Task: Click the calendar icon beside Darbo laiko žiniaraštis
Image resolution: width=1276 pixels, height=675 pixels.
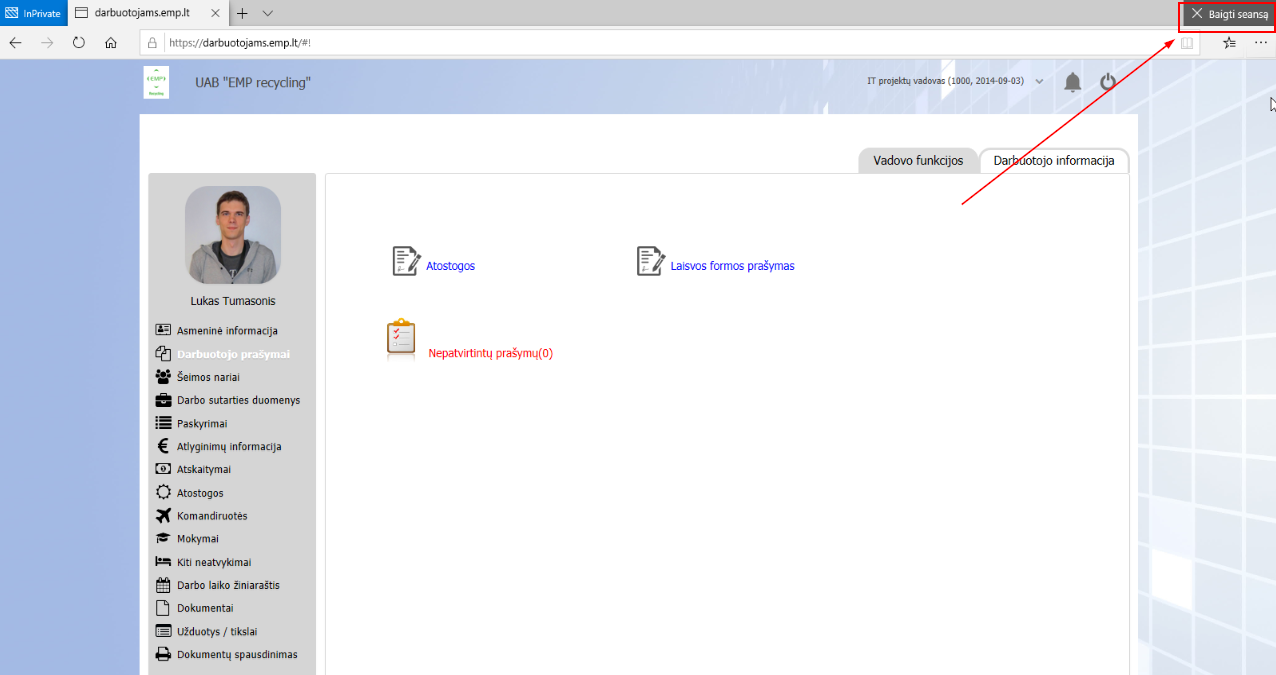Action: pos(163,585)
